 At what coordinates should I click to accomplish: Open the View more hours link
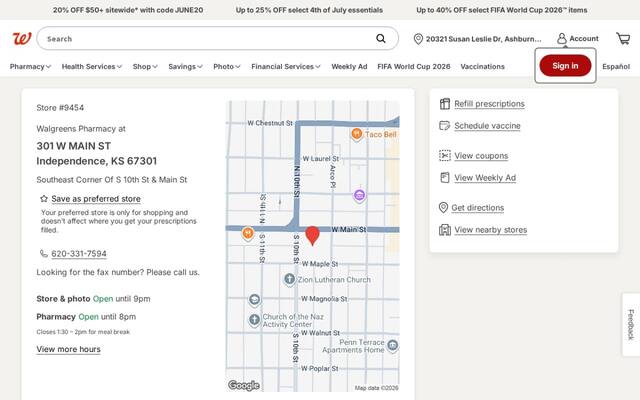pyautogui.click(x=68, y=349)
